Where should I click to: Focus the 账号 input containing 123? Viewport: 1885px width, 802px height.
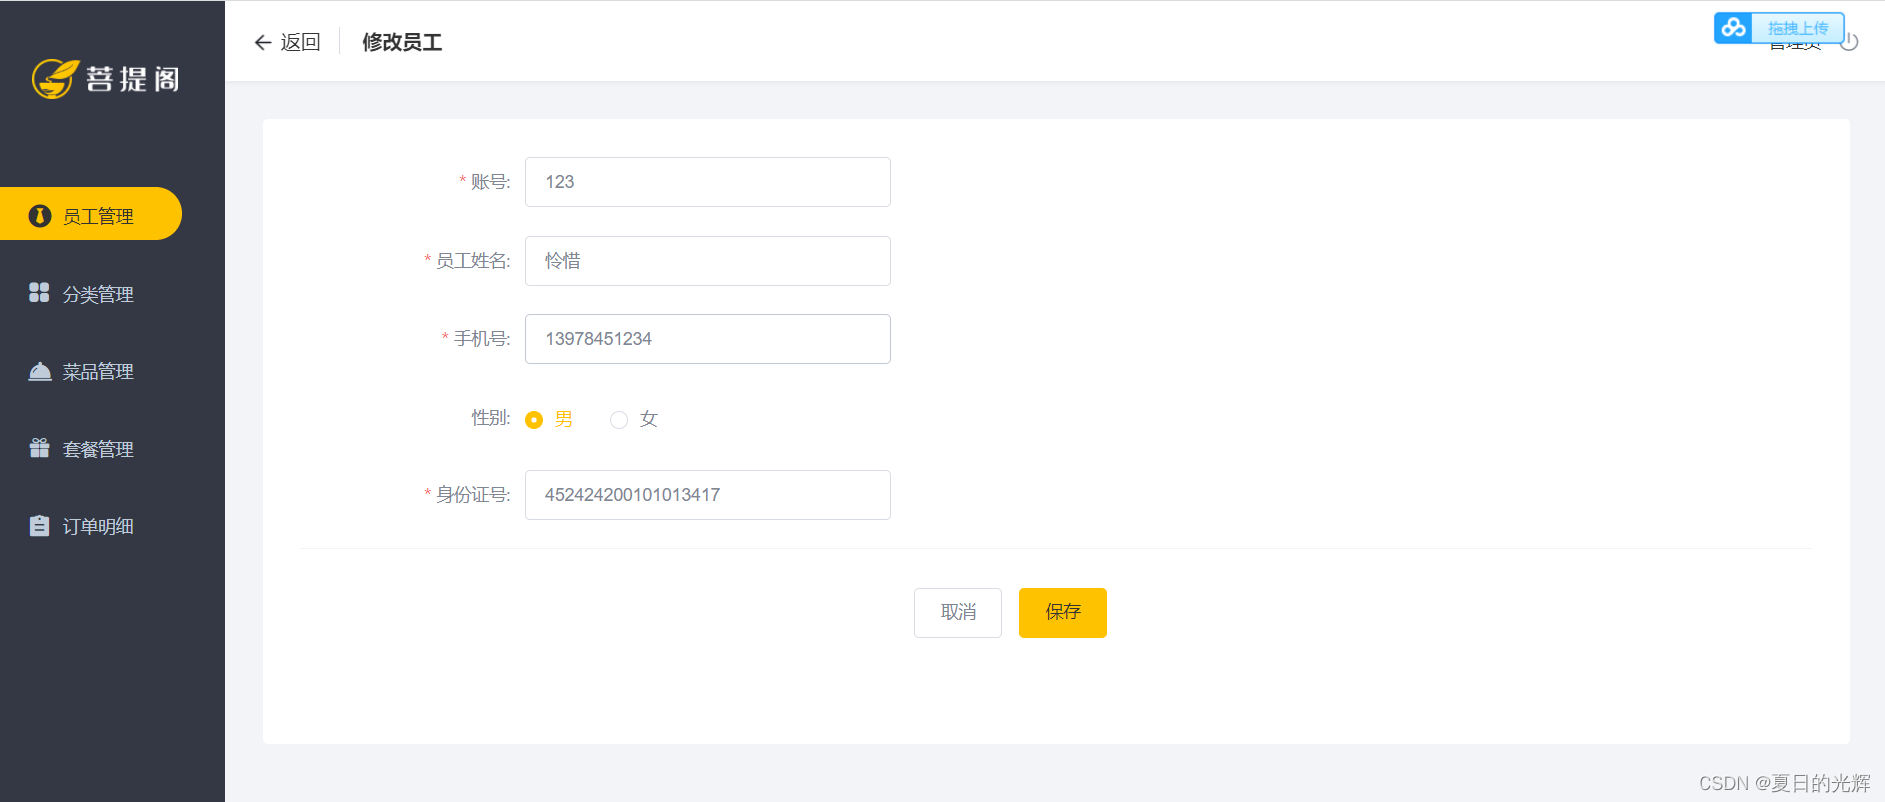(708, 182)
